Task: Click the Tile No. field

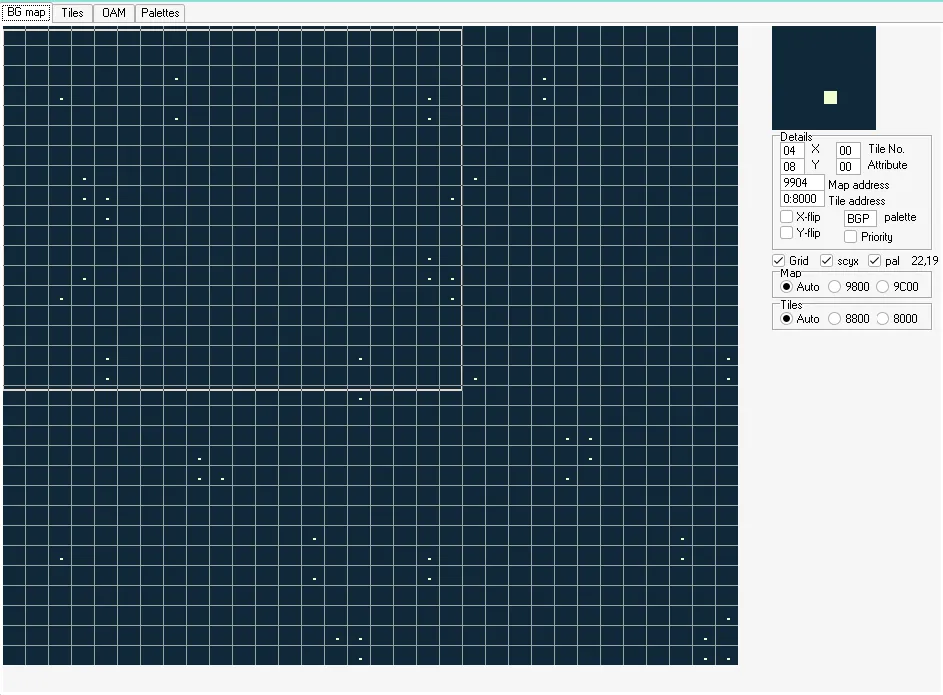Action: (x=848, y=150)
